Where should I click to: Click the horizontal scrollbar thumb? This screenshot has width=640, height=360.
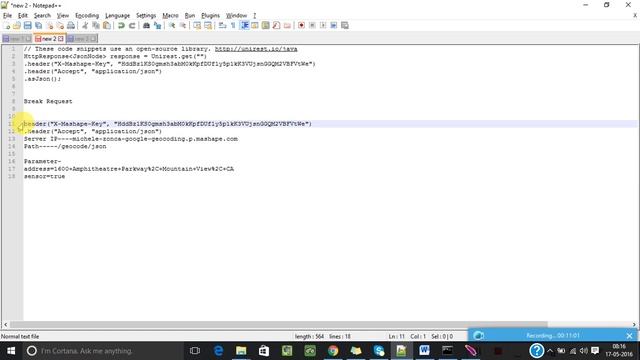(278, 324)
